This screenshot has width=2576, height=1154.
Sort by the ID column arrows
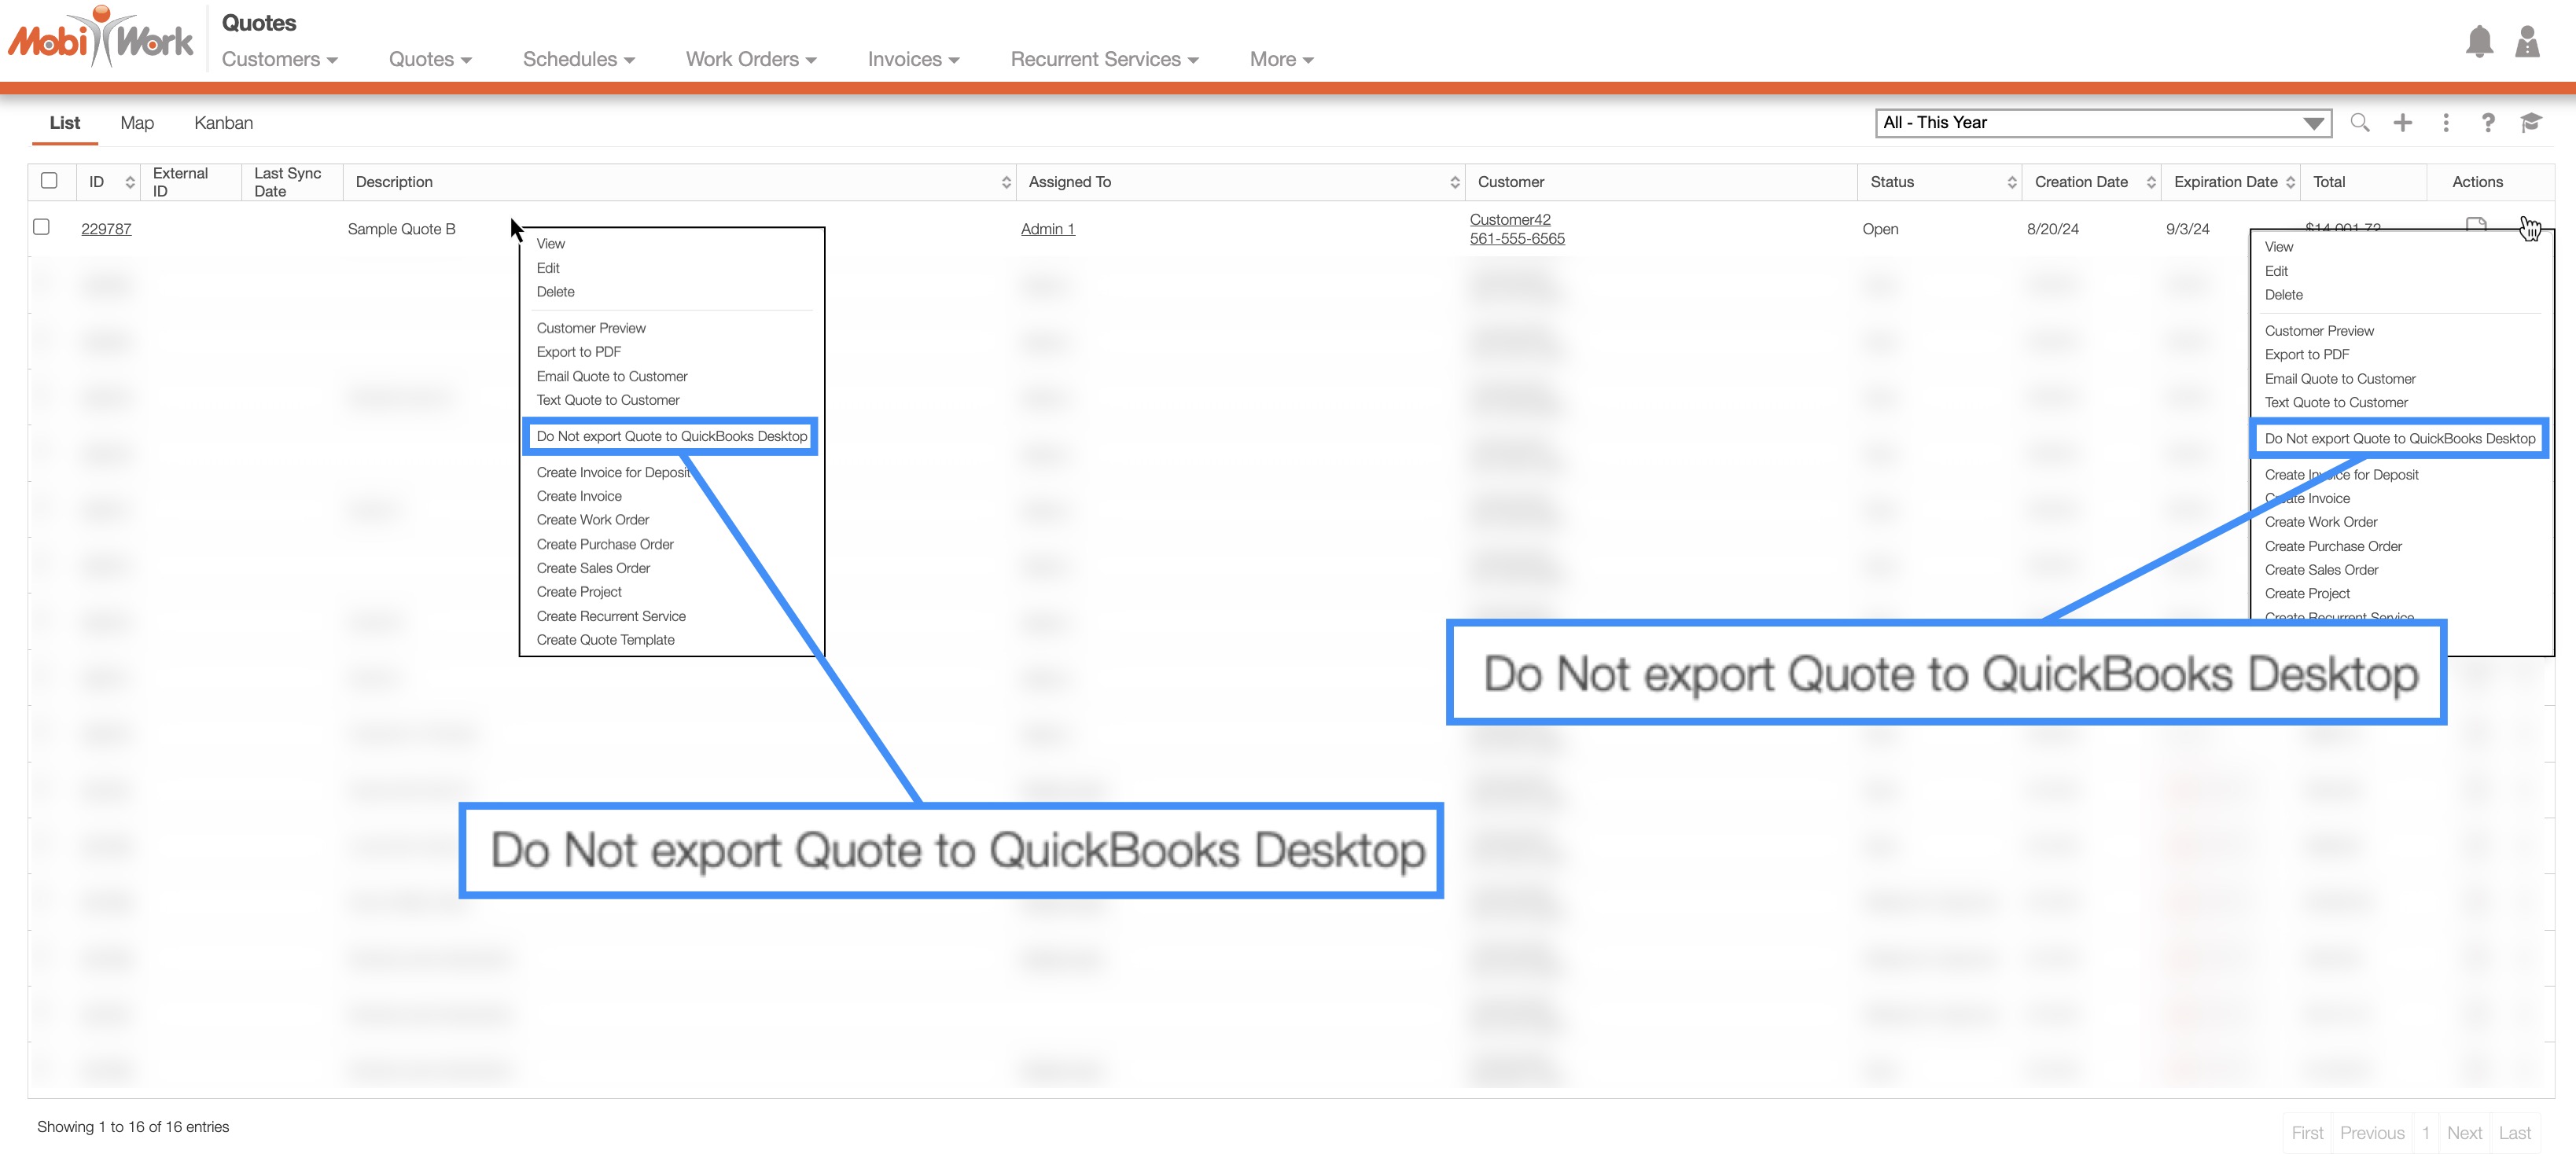pyautogui.click(x=130, y=182)
